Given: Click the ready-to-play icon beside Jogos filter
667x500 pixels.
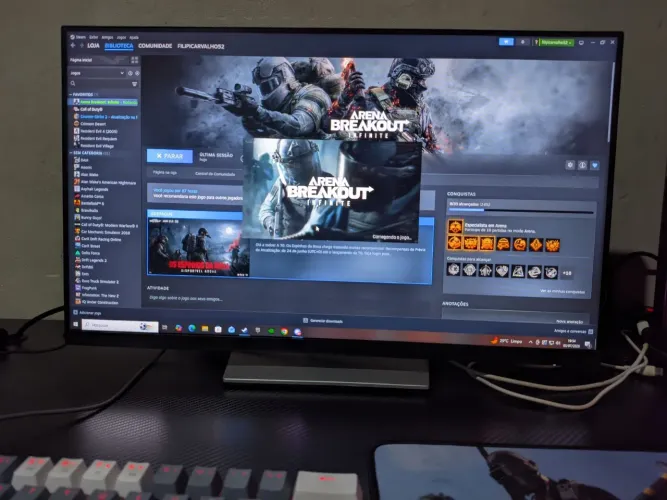Looking at the screenshot, I should 137,73.
